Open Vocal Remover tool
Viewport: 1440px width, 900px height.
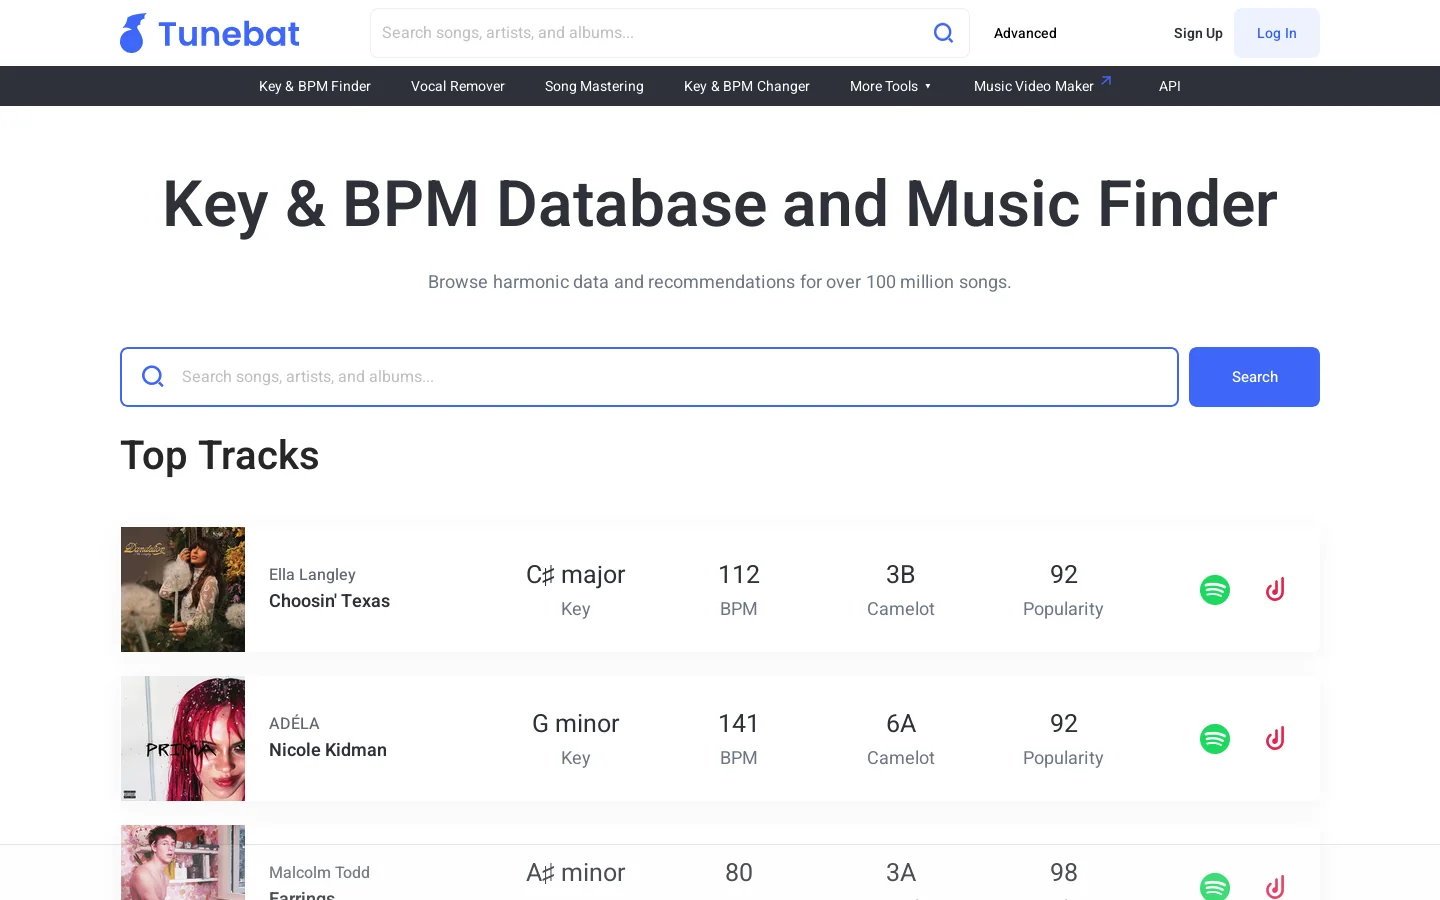click(458, 86)
